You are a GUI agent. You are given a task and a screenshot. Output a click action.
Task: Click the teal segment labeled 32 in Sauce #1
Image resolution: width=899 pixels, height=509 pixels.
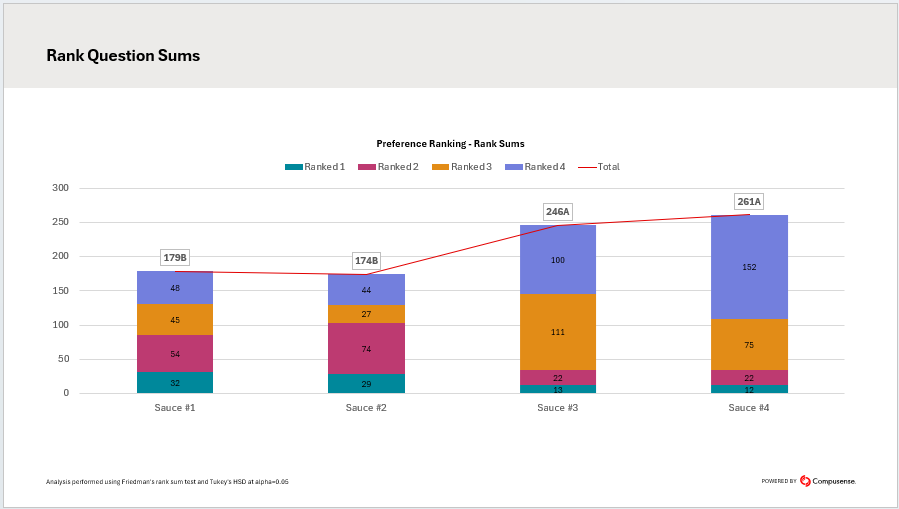point(175,382)
